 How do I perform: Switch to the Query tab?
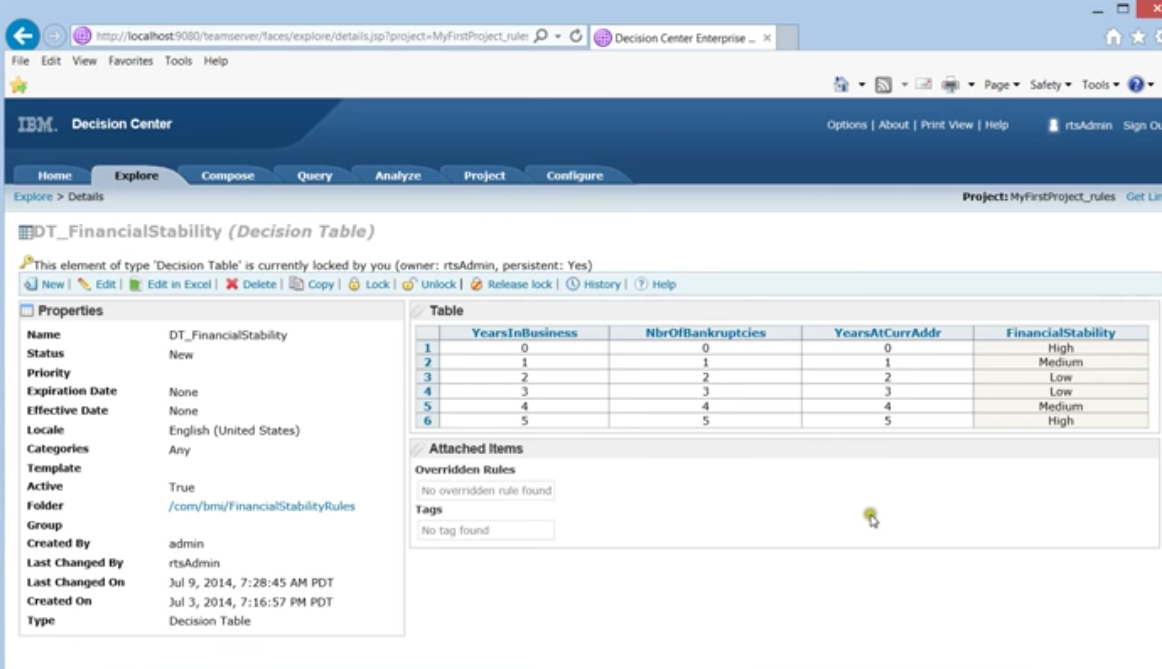pyautogui.click(x=314, y=176)
